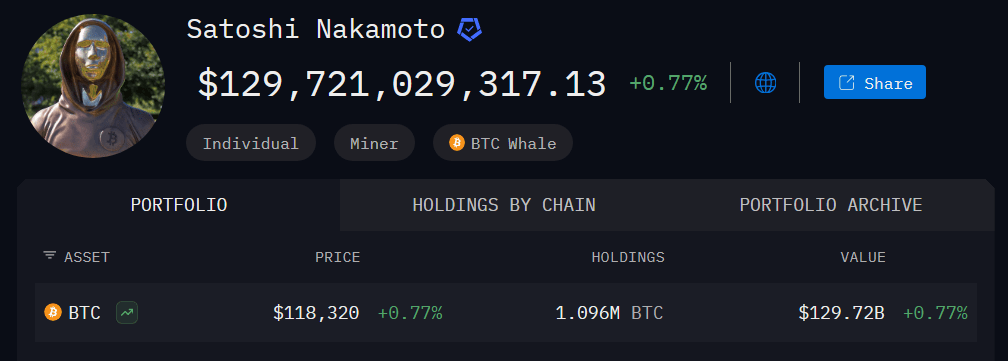1008x361 pixels.
Task: Click the Bitcoin logo in BTC row
Action: pyautogui.click(x=53, y=313)
